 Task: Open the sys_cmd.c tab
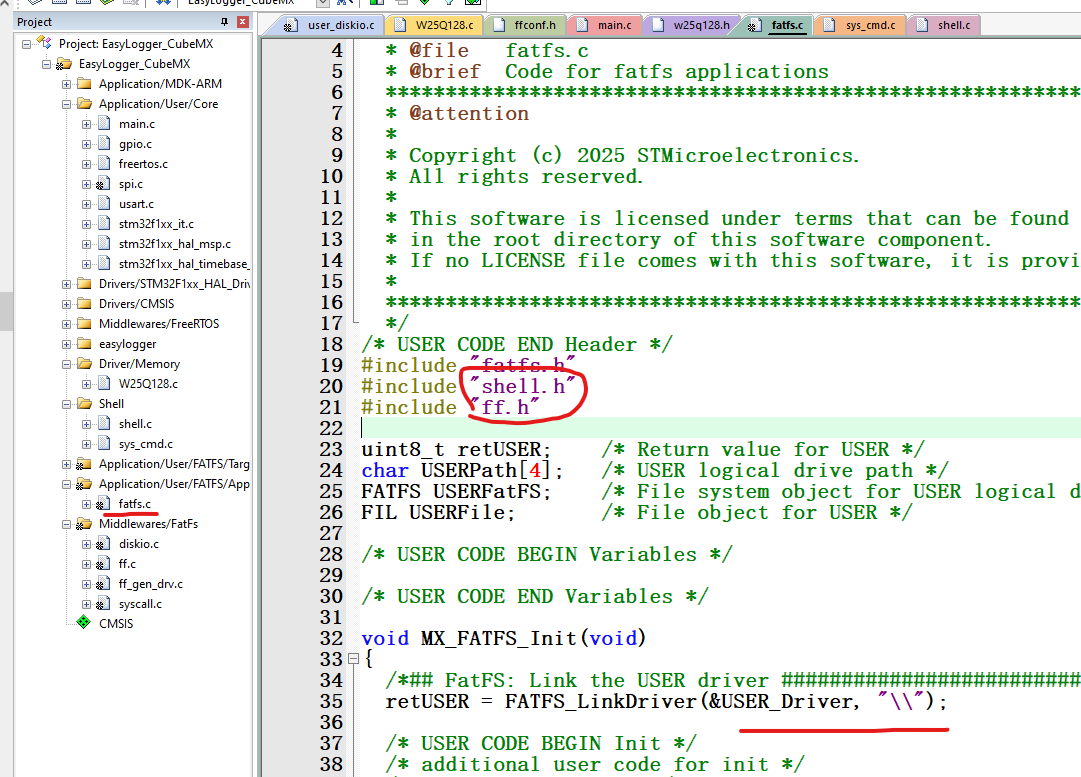[860, 26]
